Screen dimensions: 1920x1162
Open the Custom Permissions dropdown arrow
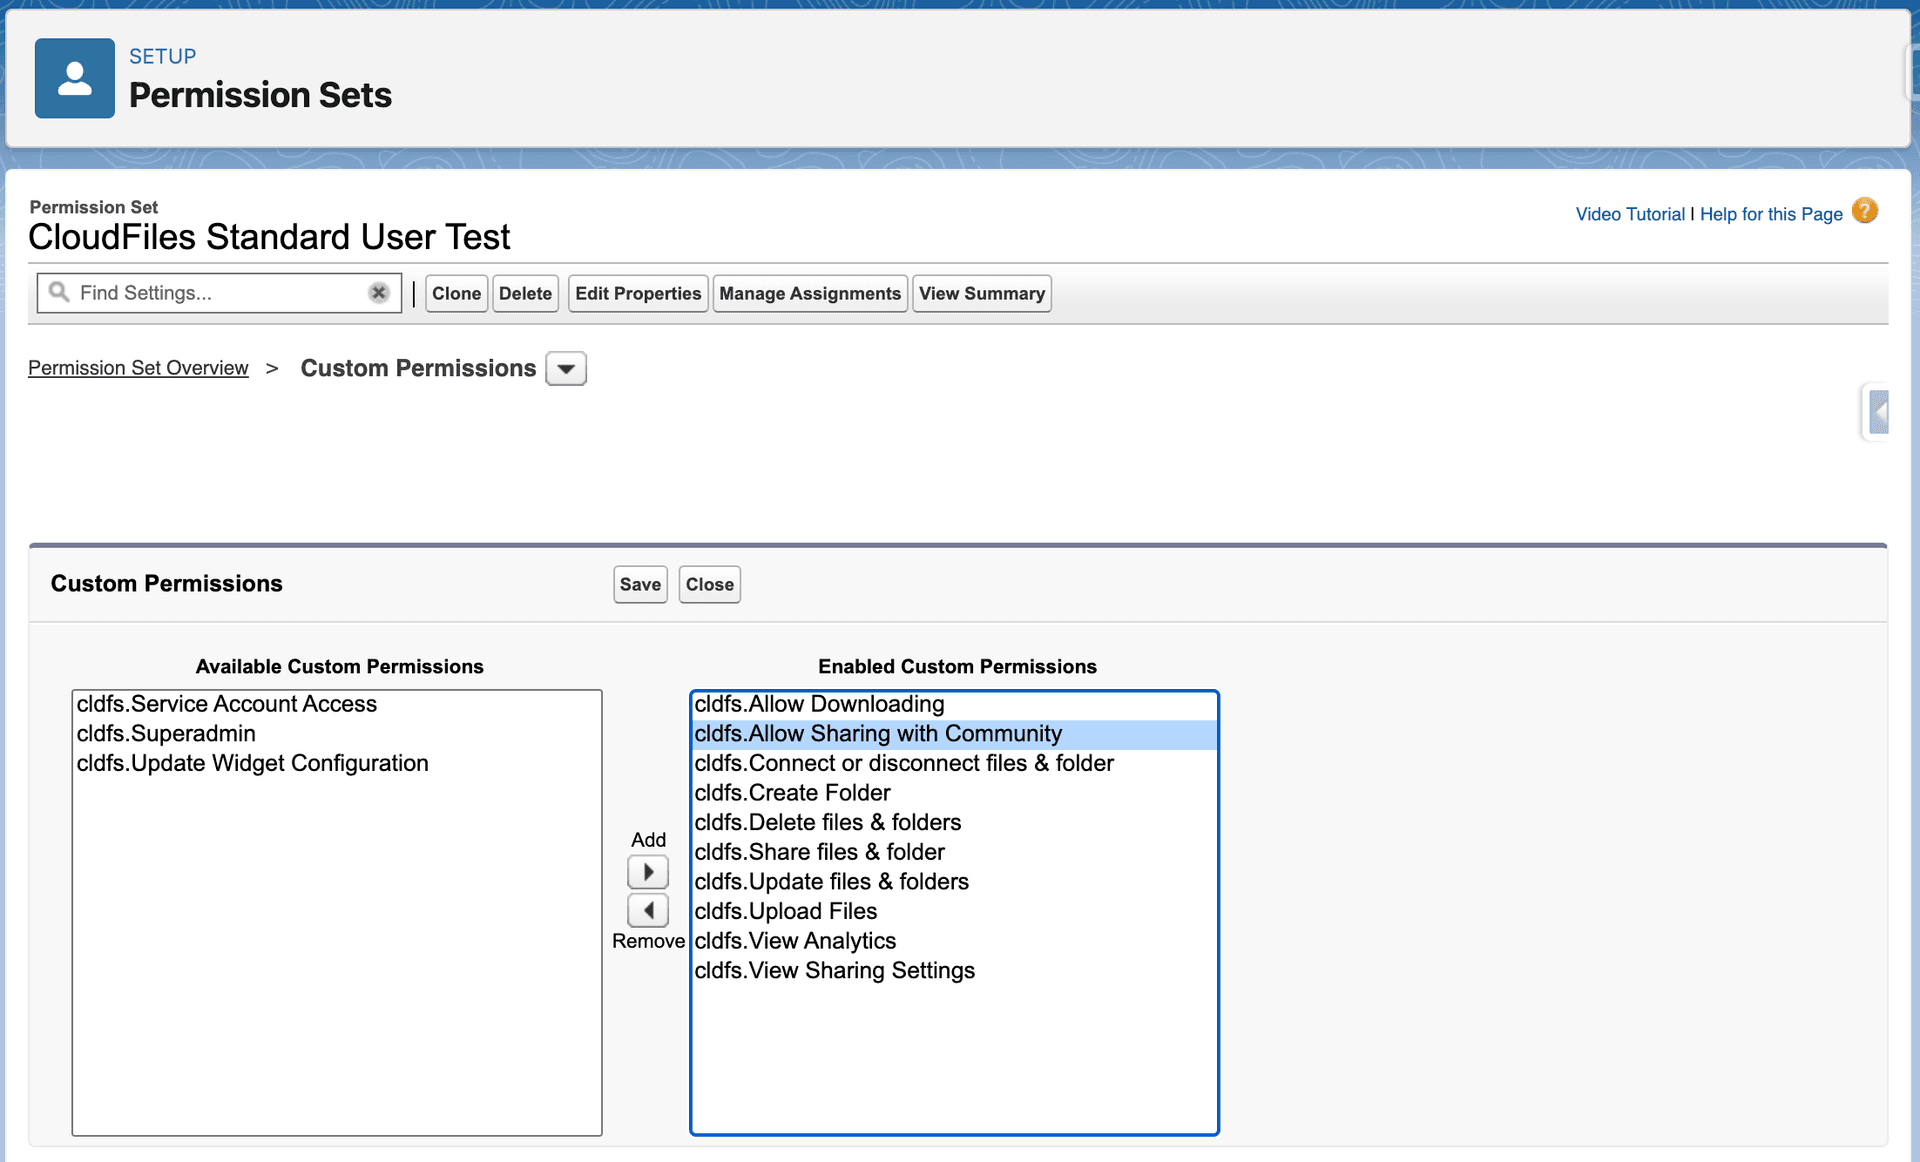pos(566,369)
